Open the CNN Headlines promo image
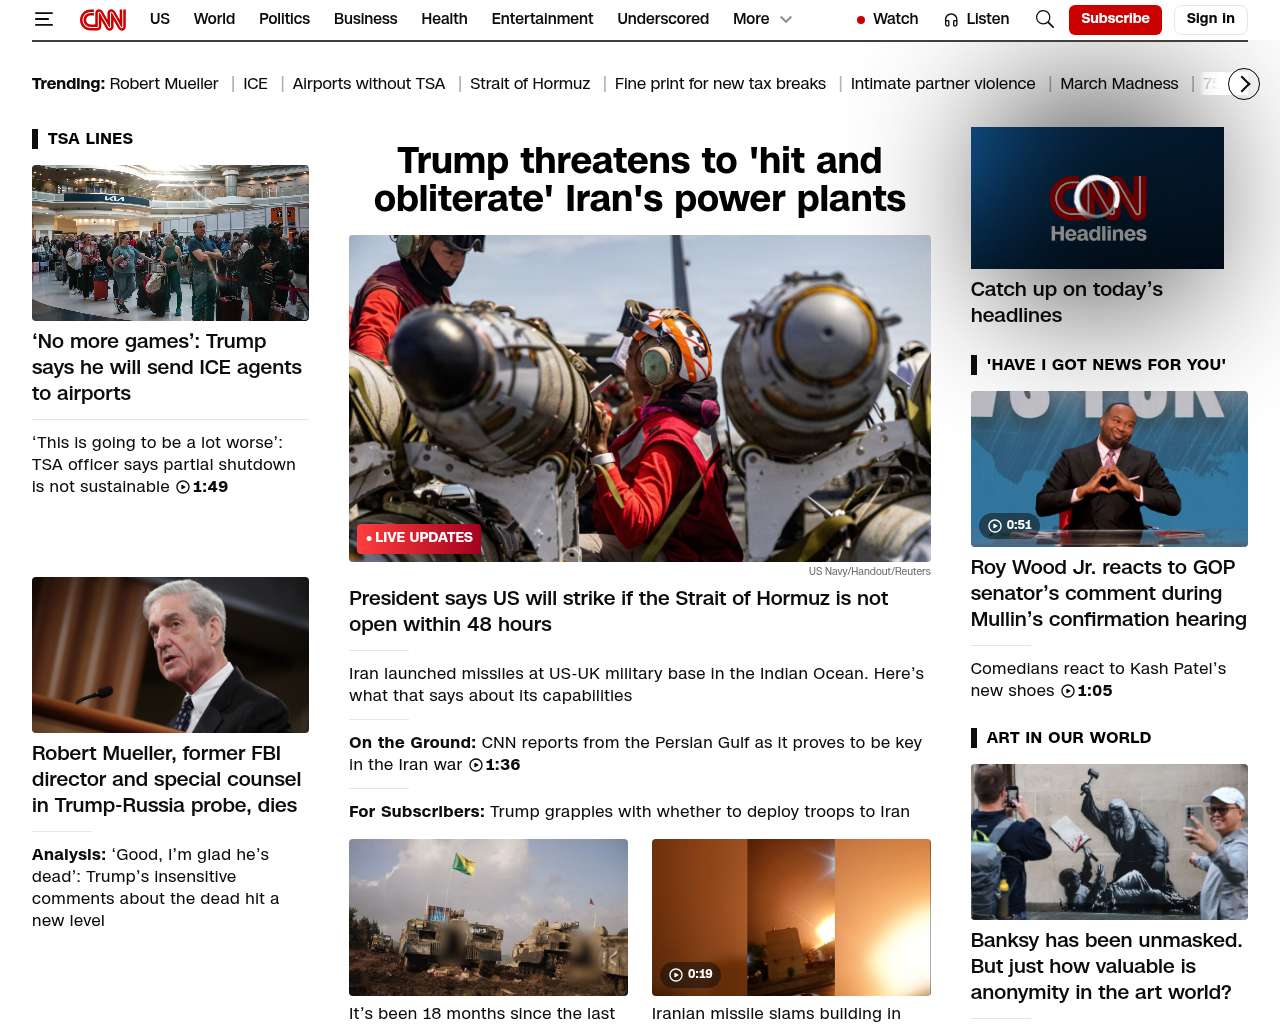 click(x=1097, y=198)
